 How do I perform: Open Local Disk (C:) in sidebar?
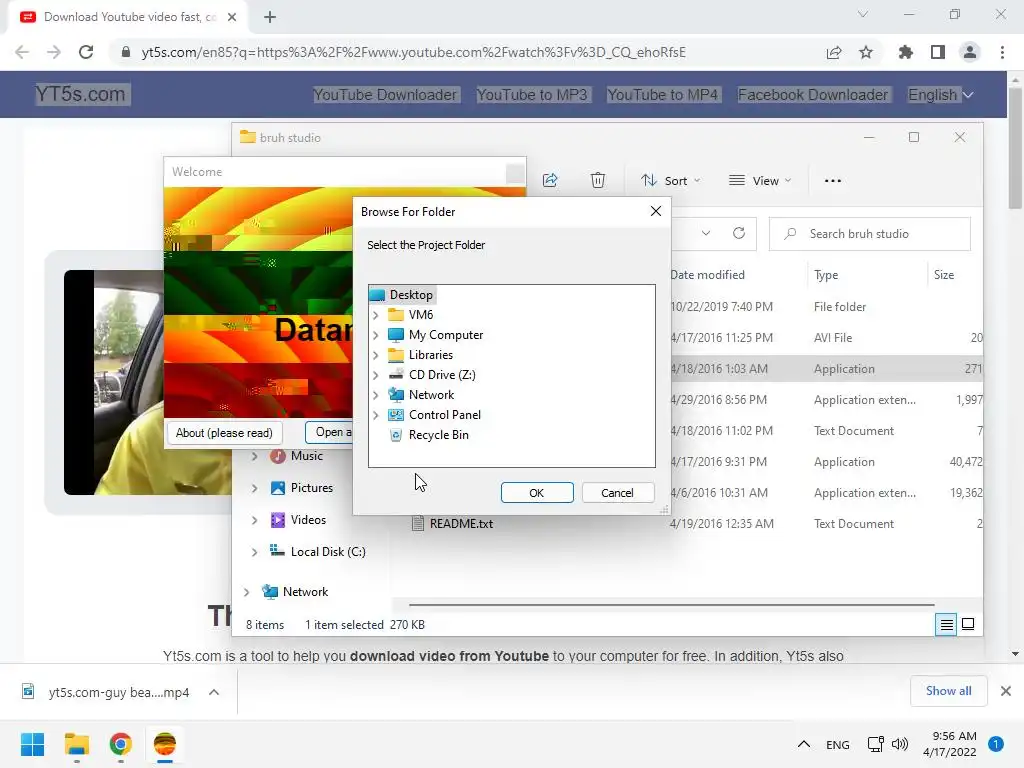tap(328, 552)
